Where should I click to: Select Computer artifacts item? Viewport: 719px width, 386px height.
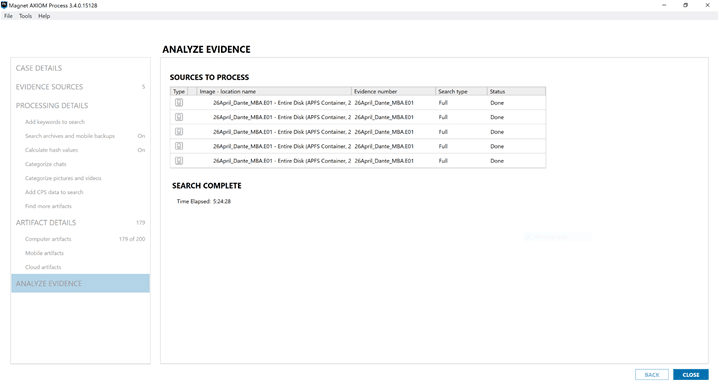[48, 239]
